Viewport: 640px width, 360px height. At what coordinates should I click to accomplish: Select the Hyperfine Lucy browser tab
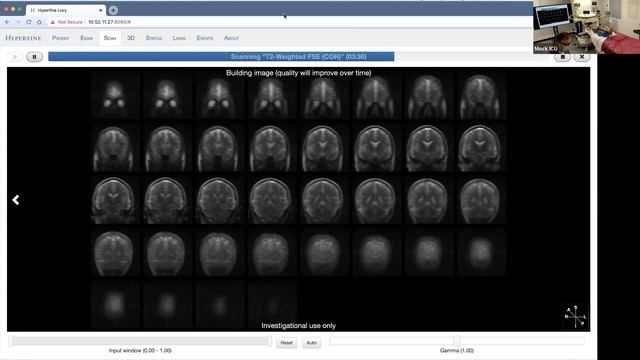(x=65, y=10)
